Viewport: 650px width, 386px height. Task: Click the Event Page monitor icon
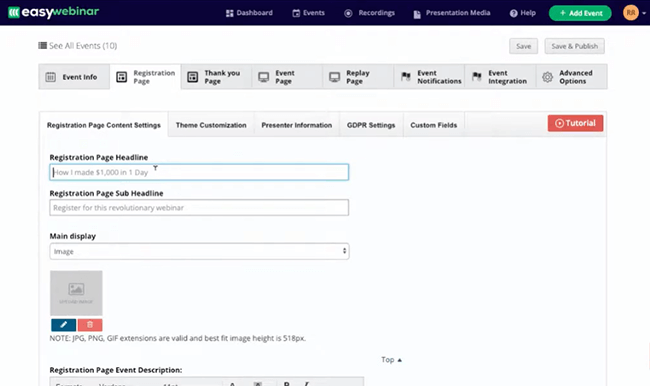(264, 77)
